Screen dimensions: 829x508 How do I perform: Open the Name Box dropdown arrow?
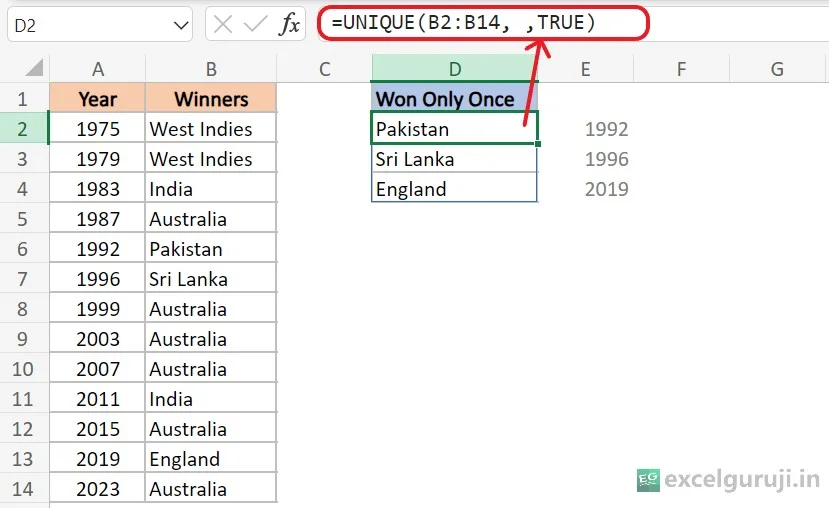pos(181,25)
